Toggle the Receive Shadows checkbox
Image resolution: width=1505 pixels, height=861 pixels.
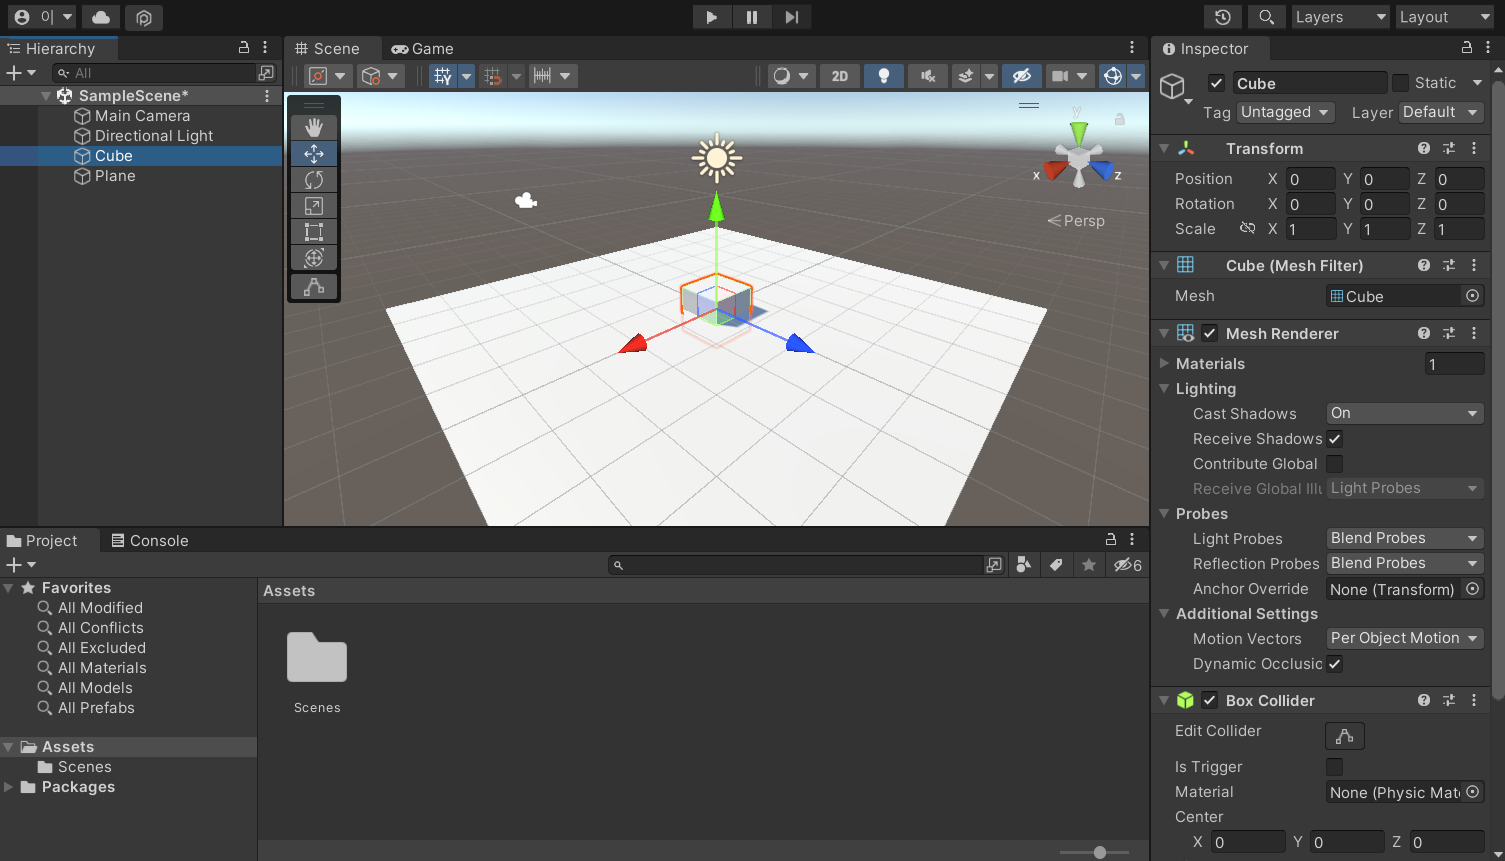[1335, 438]
